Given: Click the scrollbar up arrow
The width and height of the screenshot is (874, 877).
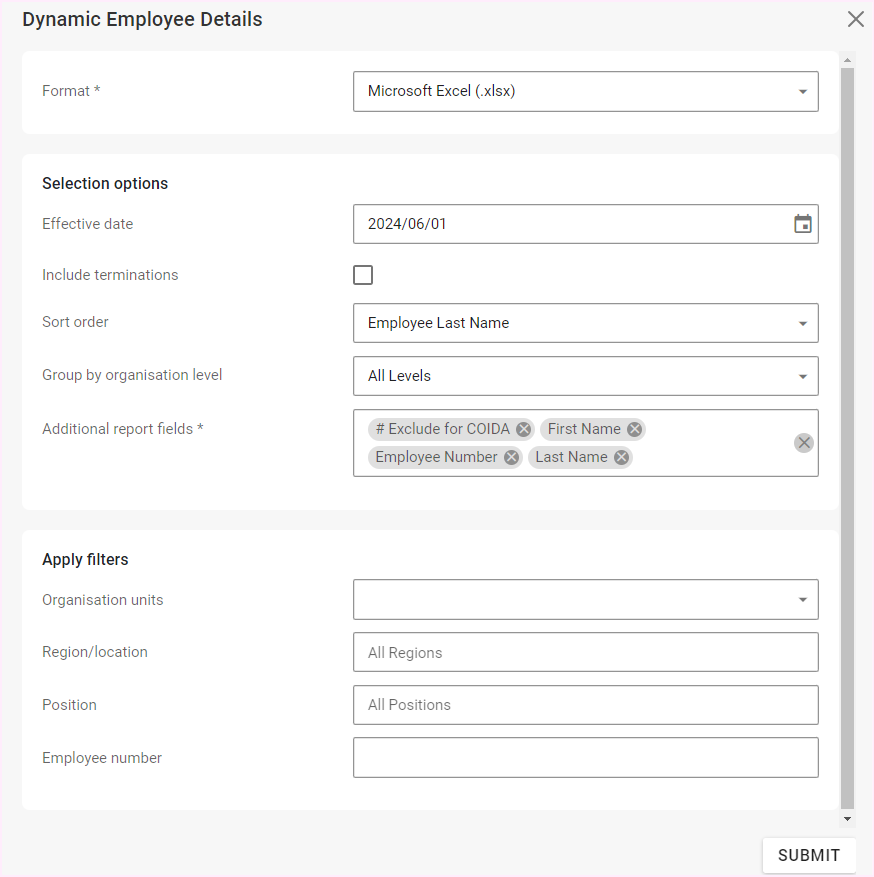Looking at the screenshot, I should point(847,58).
